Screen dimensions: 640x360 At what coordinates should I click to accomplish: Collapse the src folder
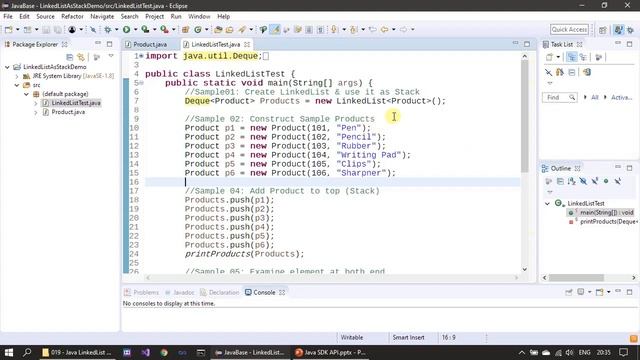pyautogui.click(x=17, y=85)
